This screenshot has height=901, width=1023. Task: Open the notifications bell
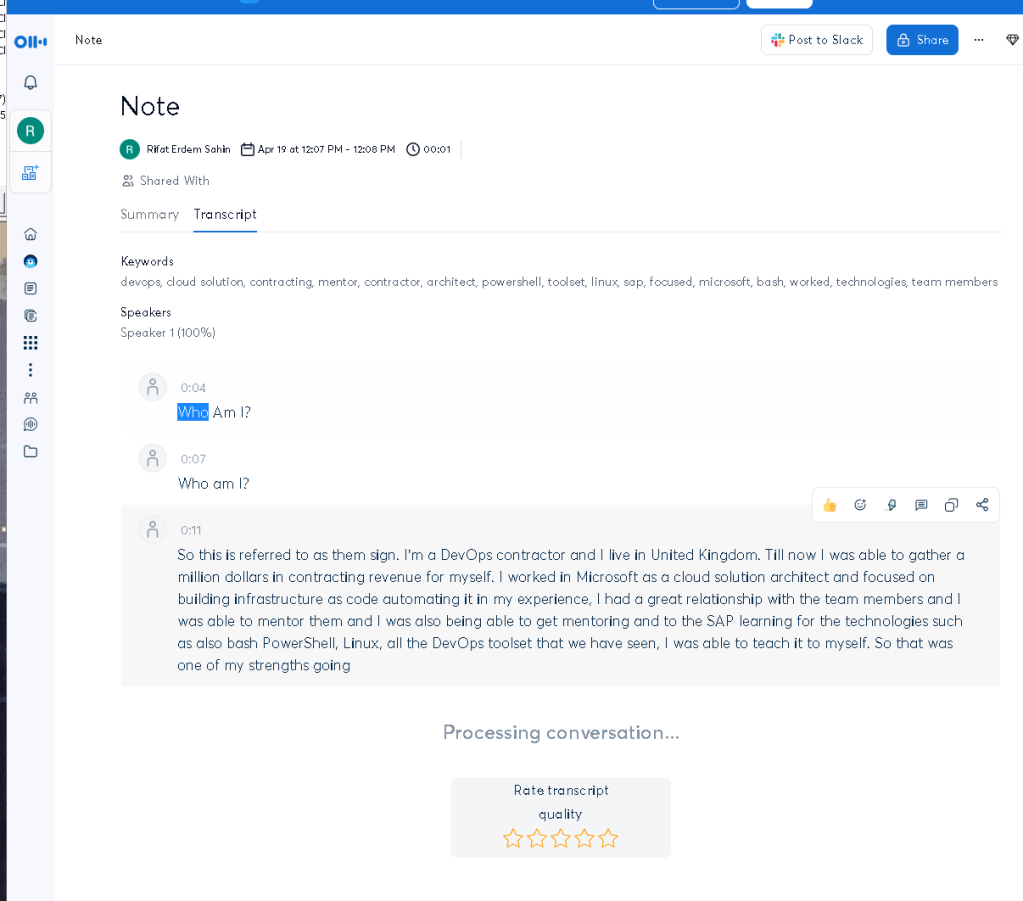point(31,83)
